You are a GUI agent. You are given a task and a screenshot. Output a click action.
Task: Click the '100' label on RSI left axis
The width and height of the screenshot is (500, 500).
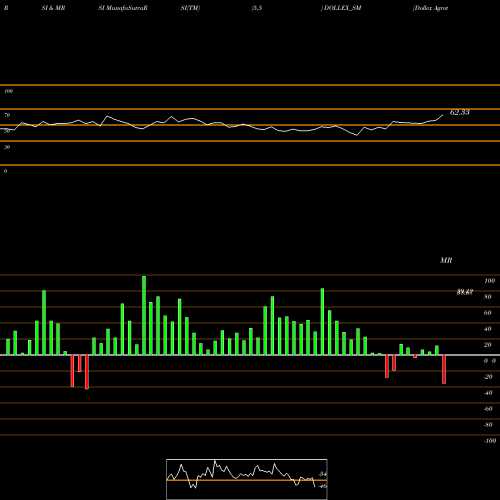click(x=8, y=91)
